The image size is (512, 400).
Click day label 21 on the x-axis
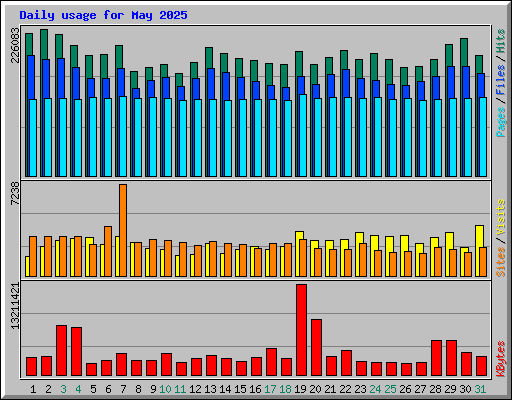coord(330,389)
